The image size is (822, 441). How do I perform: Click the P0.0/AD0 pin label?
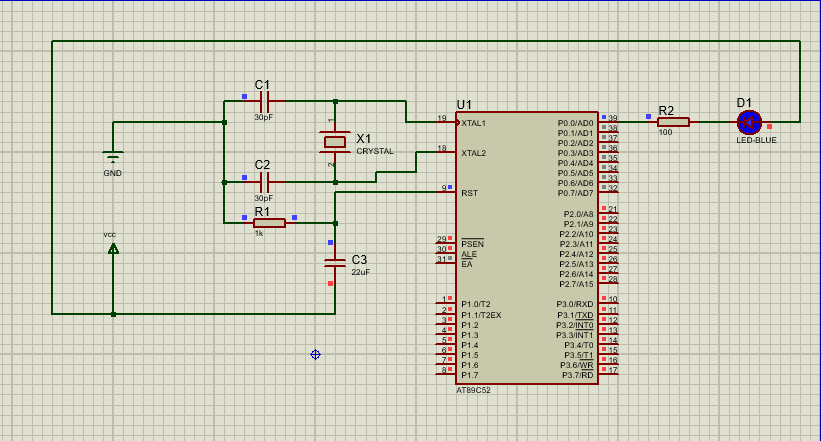[575, 123]
